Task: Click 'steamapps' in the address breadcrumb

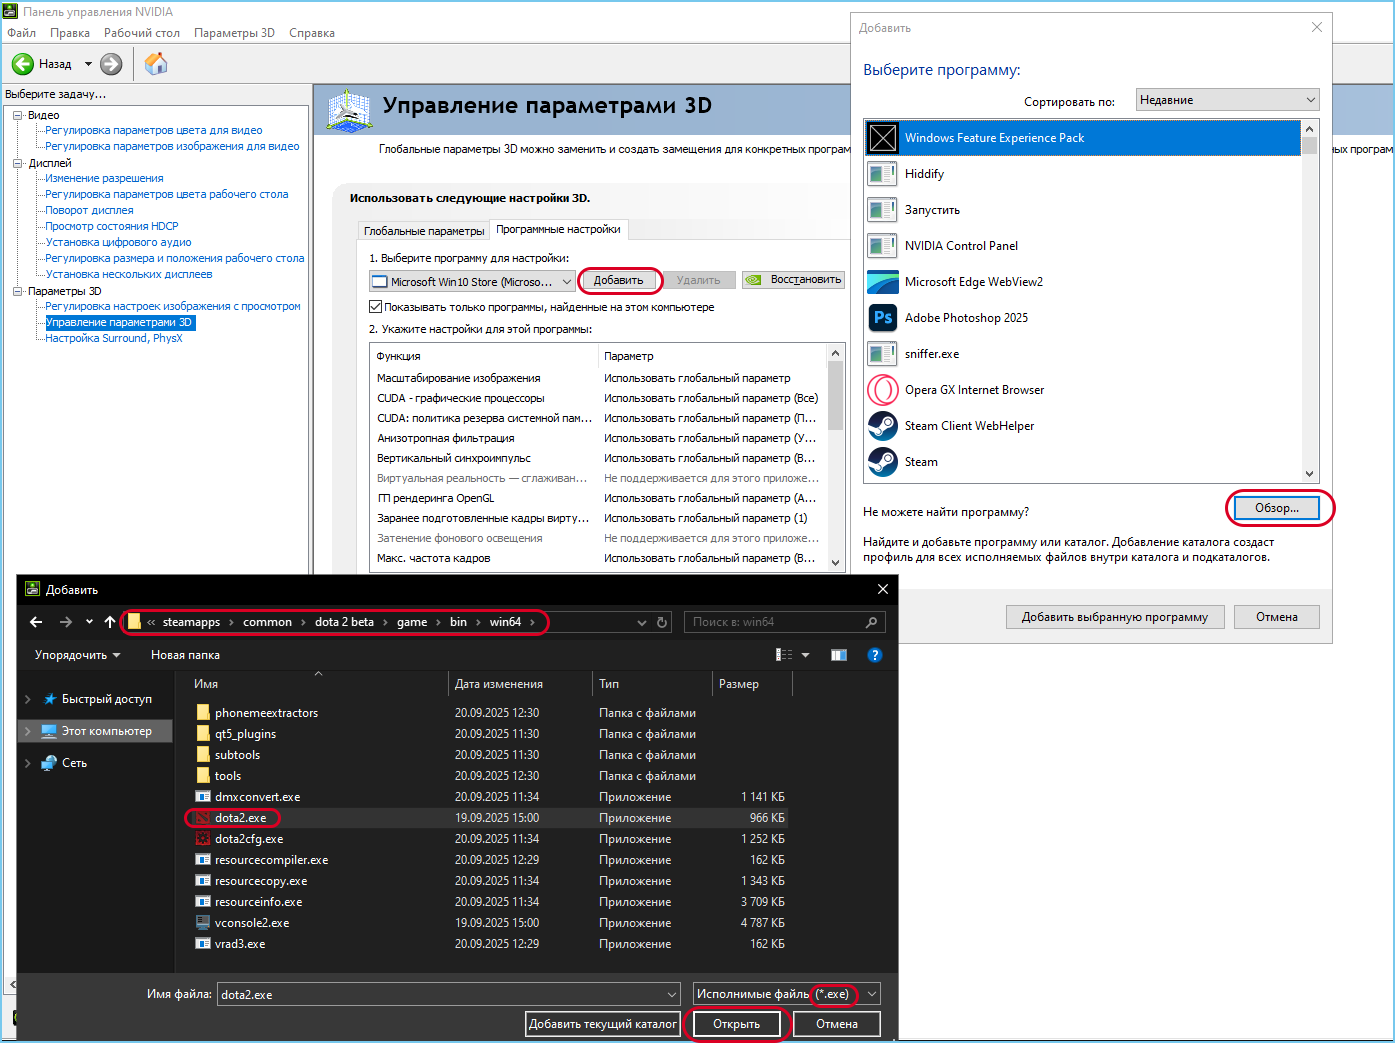Action: pos(191,622)
